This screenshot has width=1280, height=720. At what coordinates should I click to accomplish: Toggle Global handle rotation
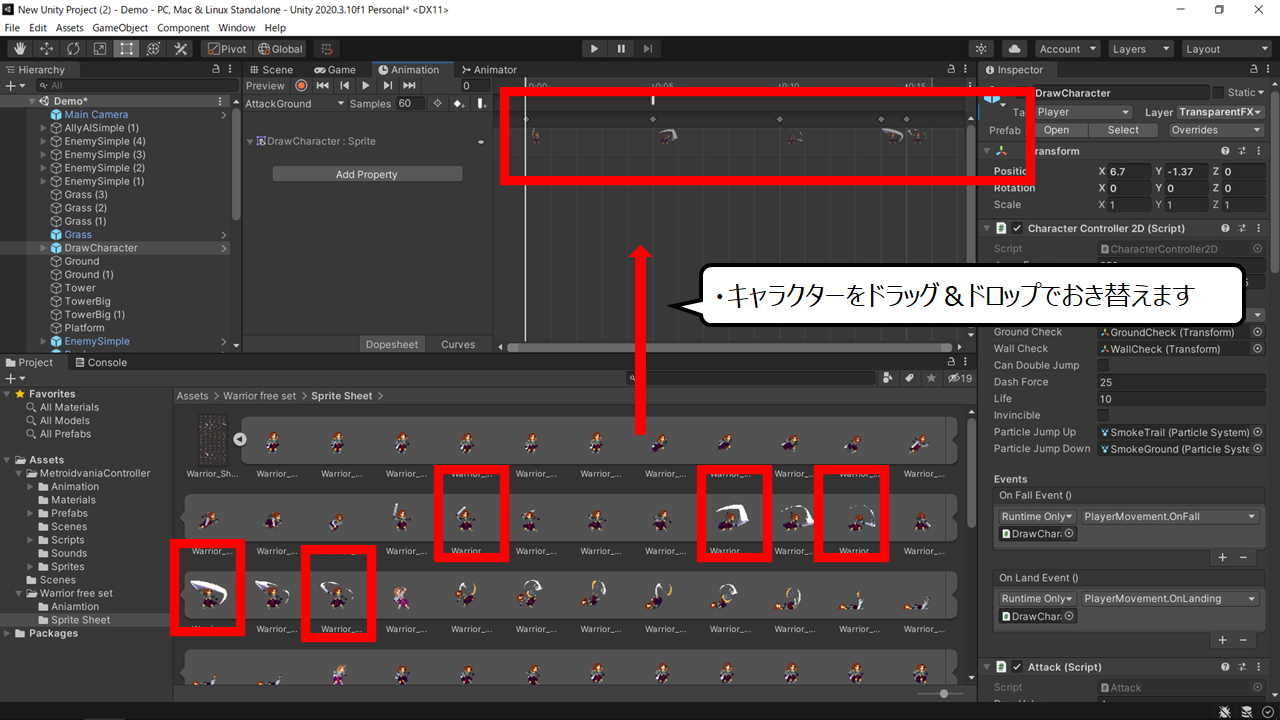point(280,49)
